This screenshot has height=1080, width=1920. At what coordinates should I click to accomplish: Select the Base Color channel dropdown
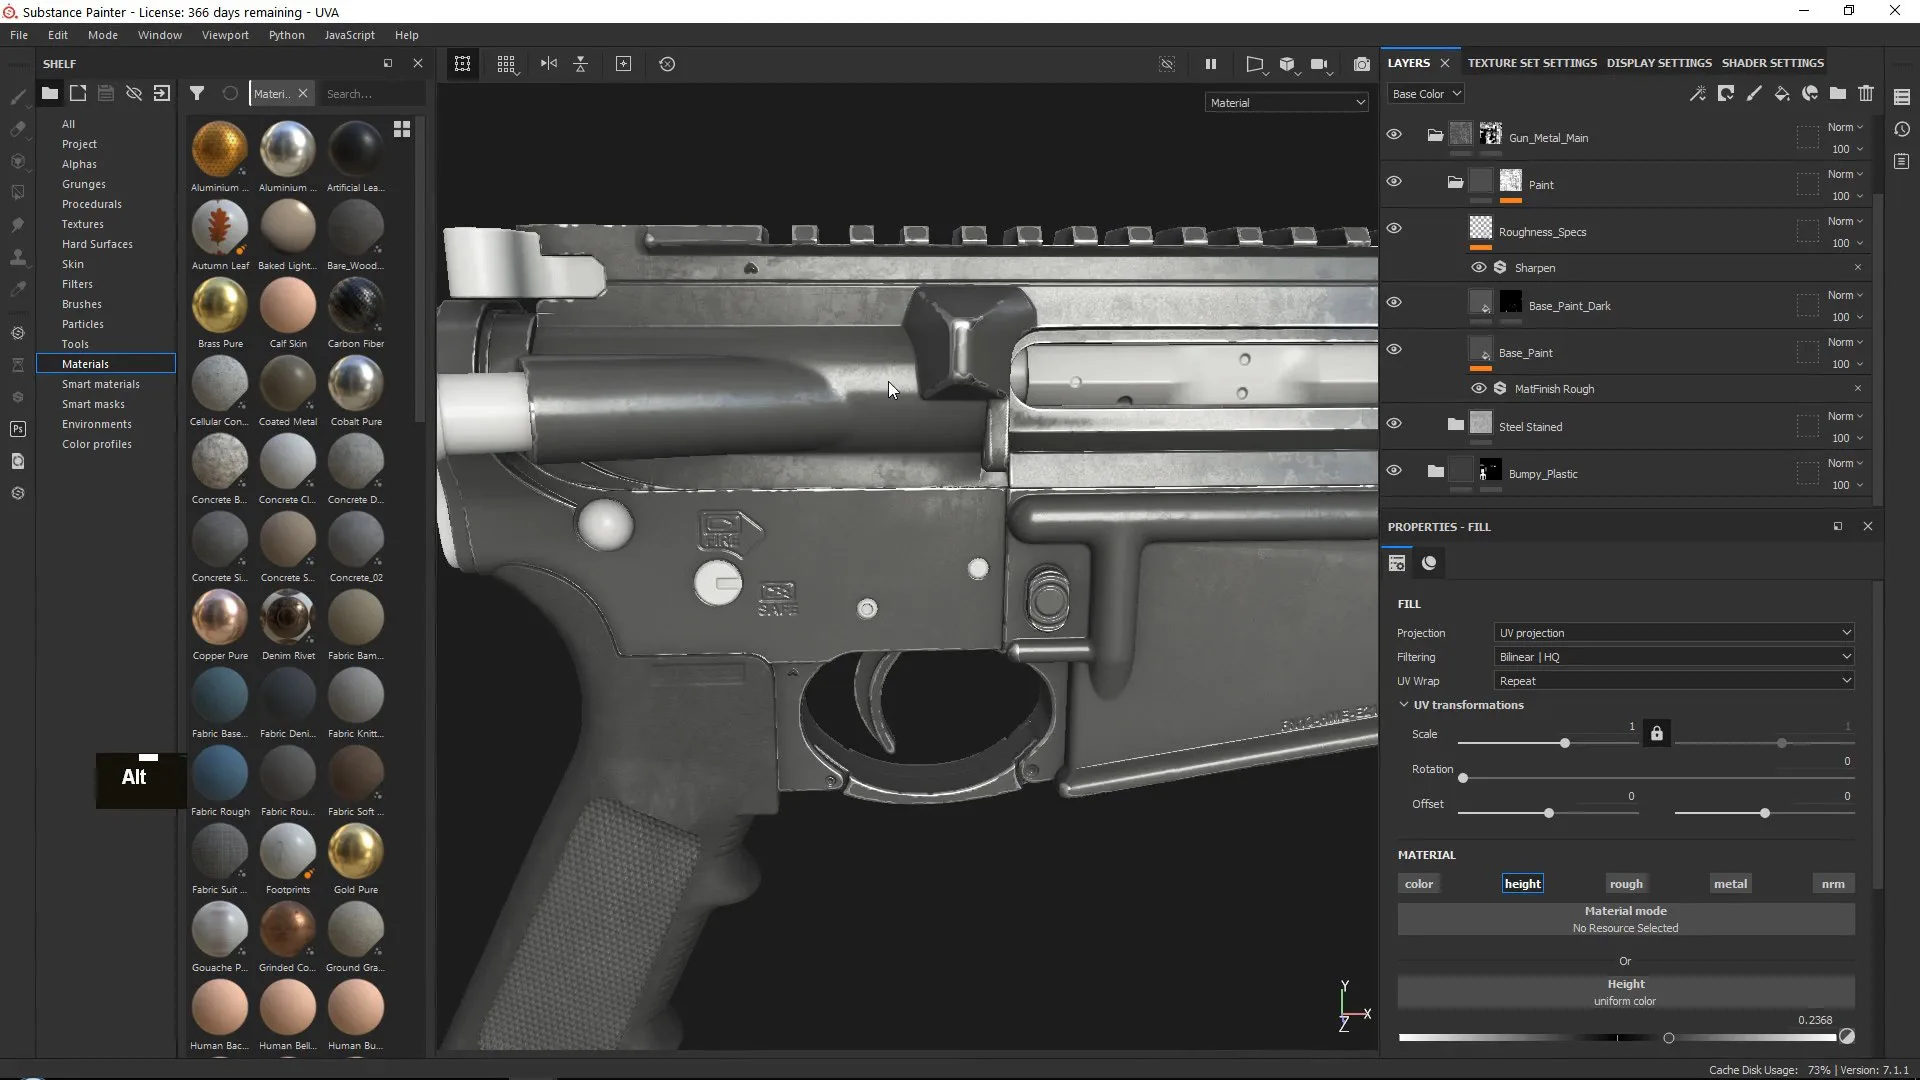click(1424, 92)
